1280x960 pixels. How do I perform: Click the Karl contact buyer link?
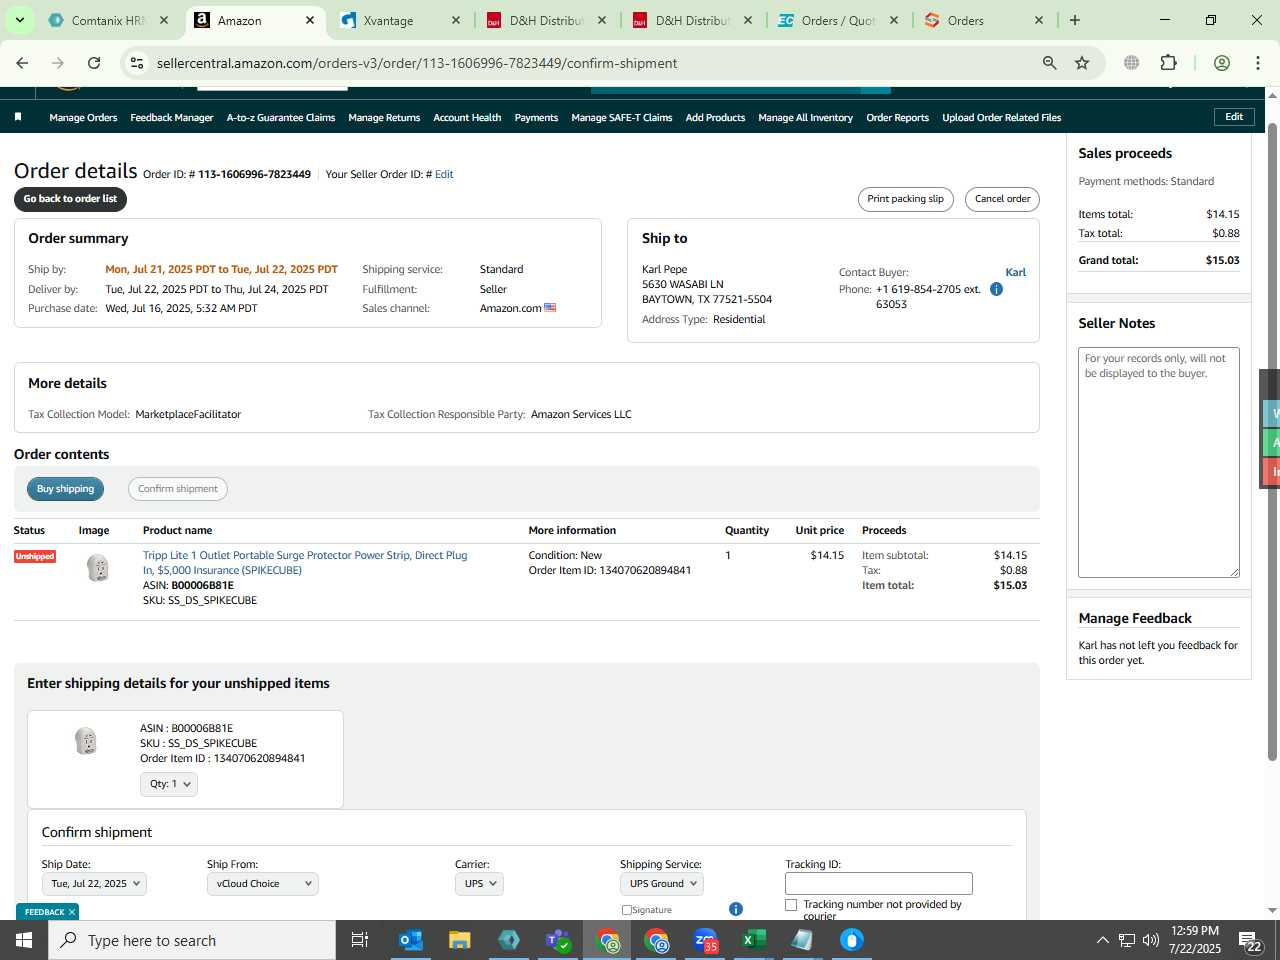(x=1015, y=272)
